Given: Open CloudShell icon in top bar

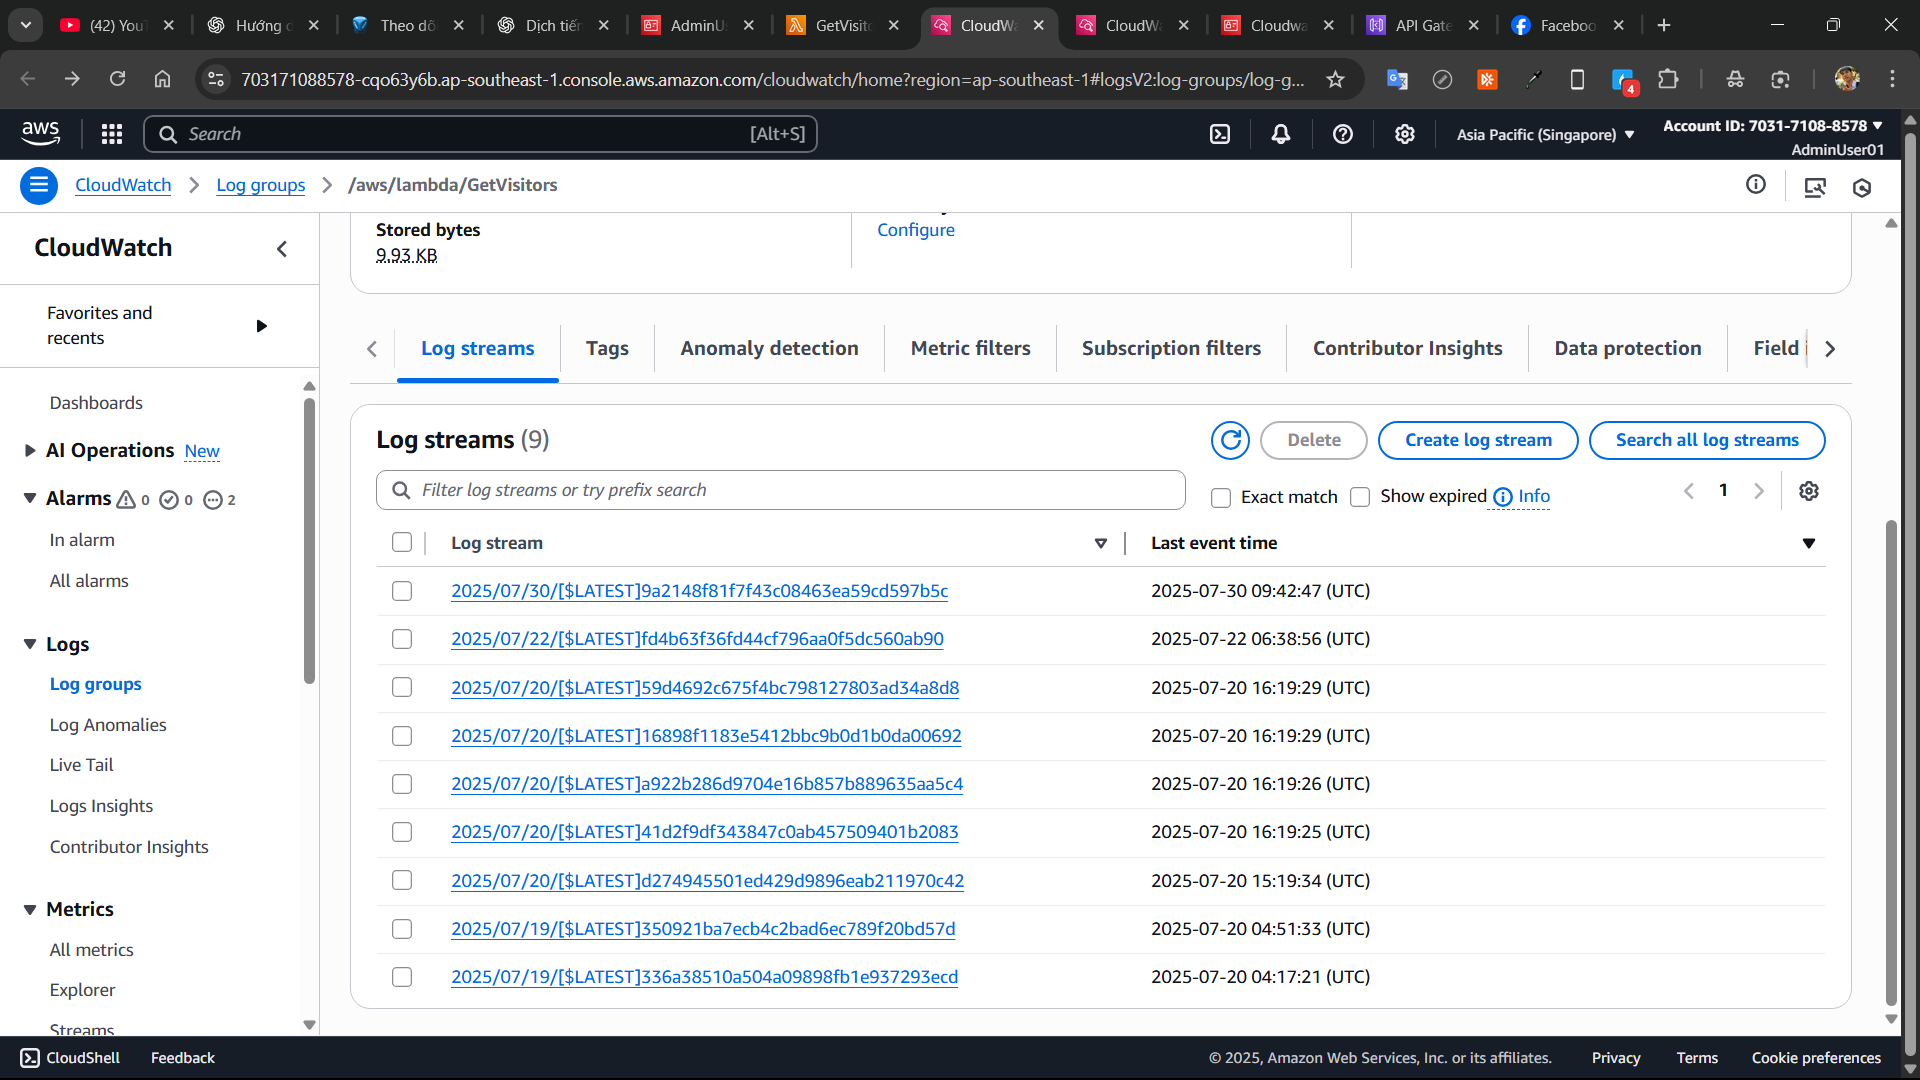Looking at the screenshot, I should pyautogui.click(x=1220, y=134).
